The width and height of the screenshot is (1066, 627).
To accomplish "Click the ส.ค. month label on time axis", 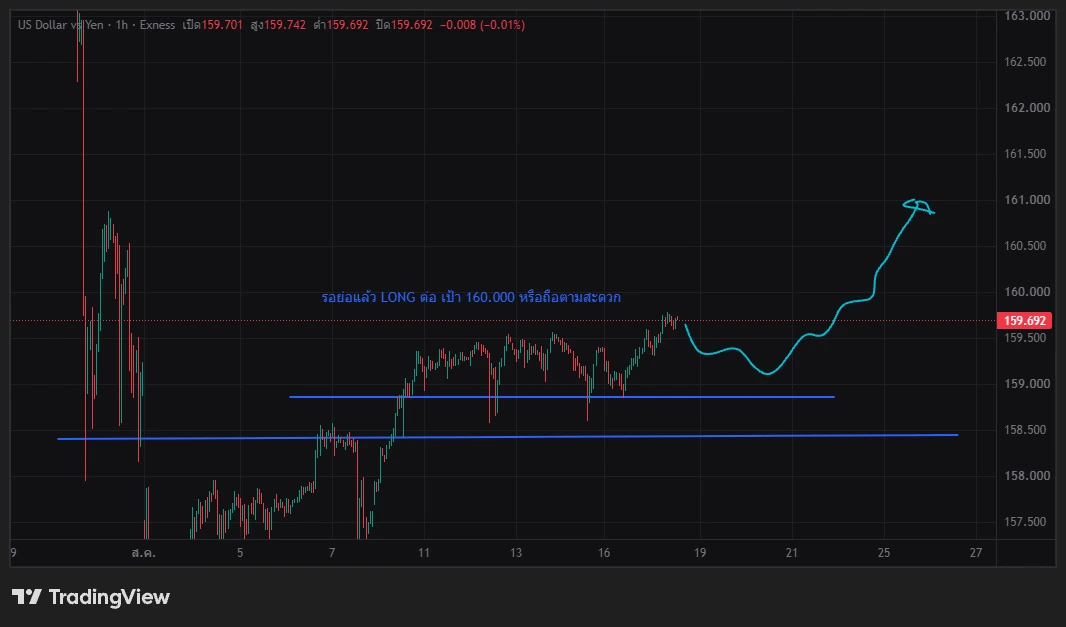I will pyautogui.click(x=143, y=553).
